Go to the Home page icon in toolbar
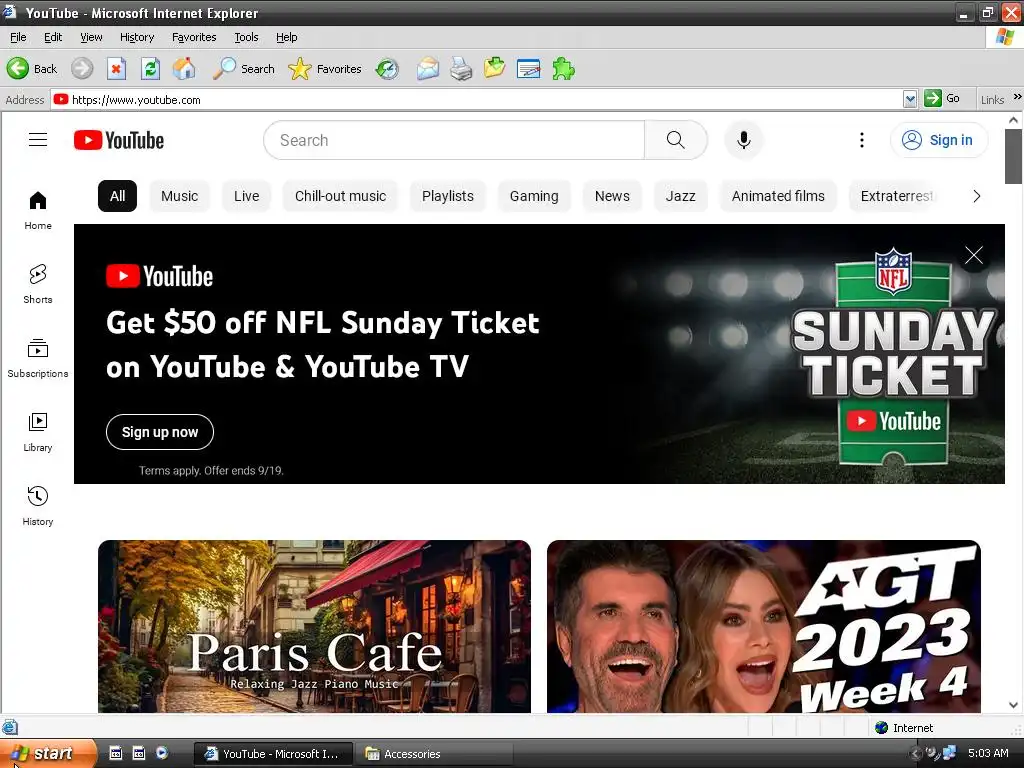The image size is (1024, 768). (x=184, y=69)
